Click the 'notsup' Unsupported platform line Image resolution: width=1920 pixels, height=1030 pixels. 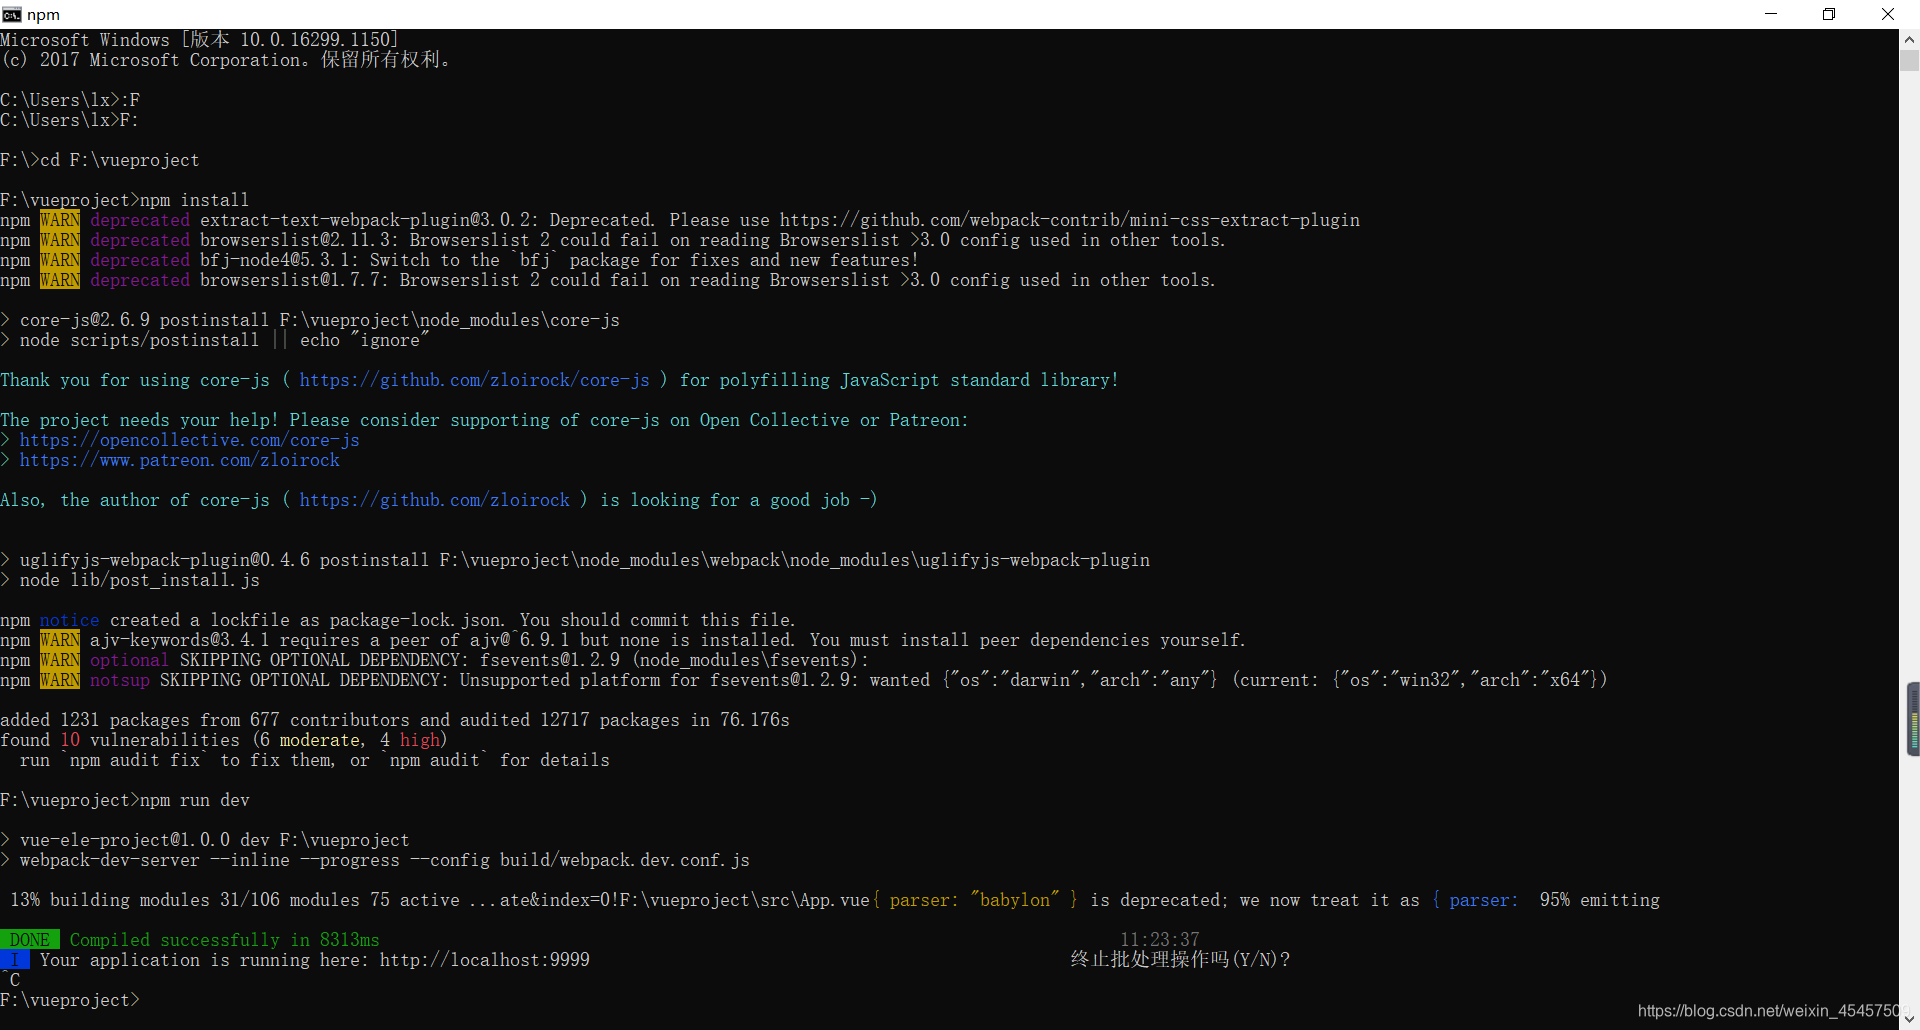point(804,680)
